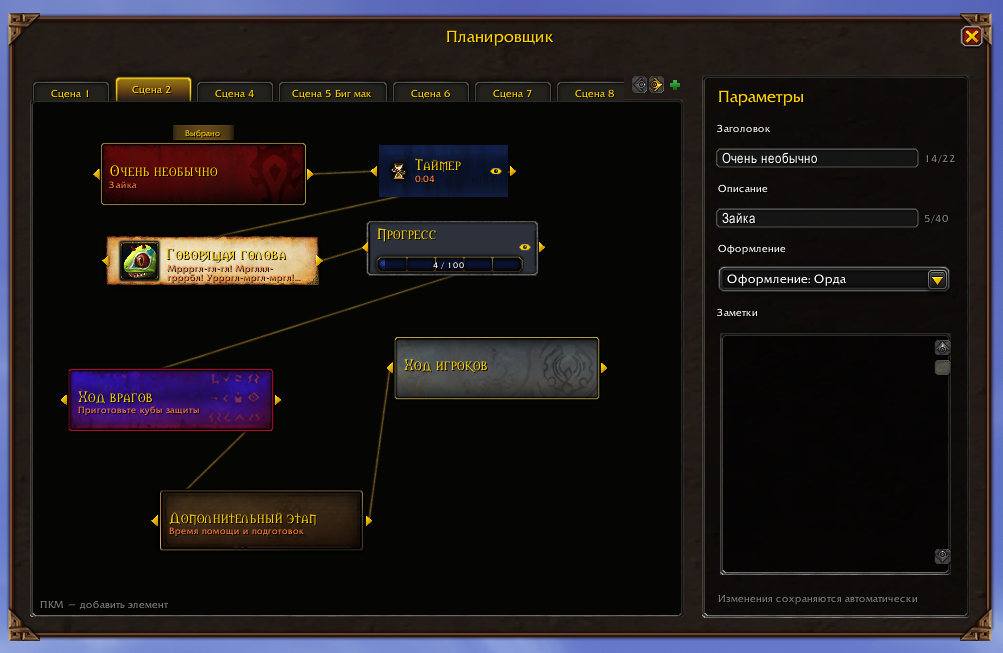The height and width of the screenshot is (653, 1003).
Task: Open the Оформление: Орда dropdown
Action: pos(833,279)
